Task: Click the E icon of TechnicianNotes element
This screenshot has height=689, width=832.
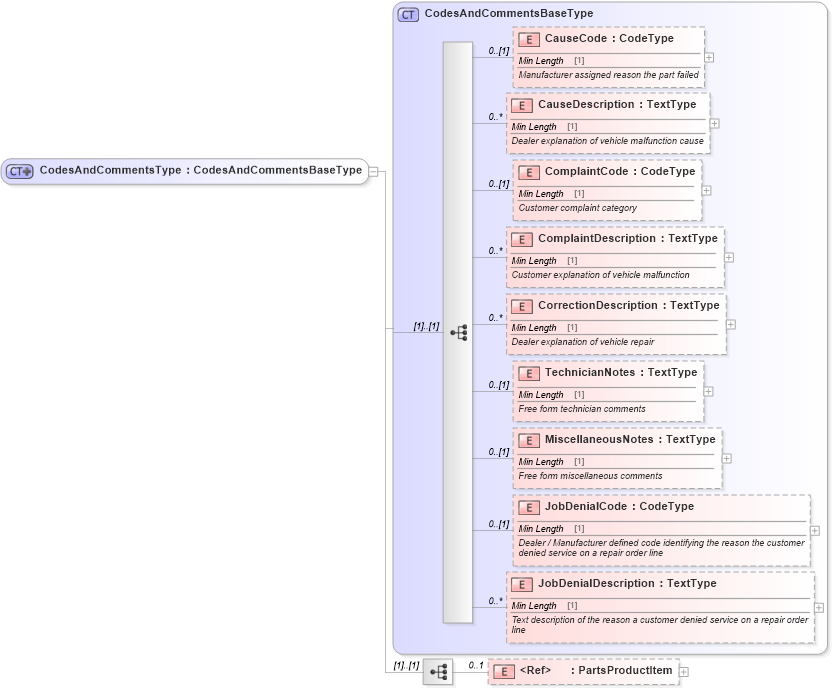Action: [527, 373]
